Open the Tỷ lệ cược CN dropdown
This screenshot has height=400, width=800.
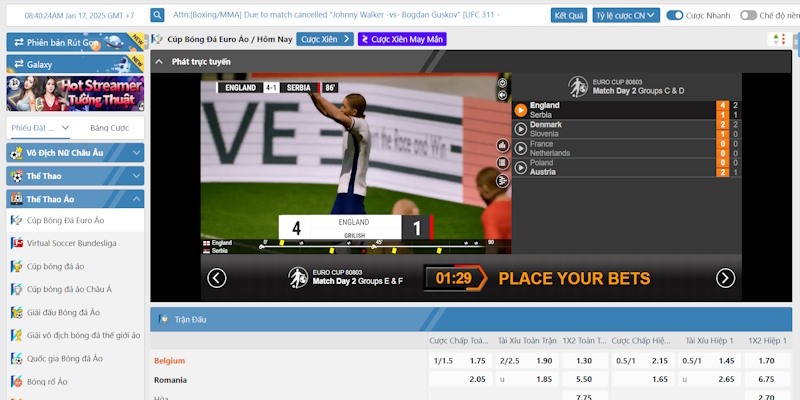tap(626, 15)
